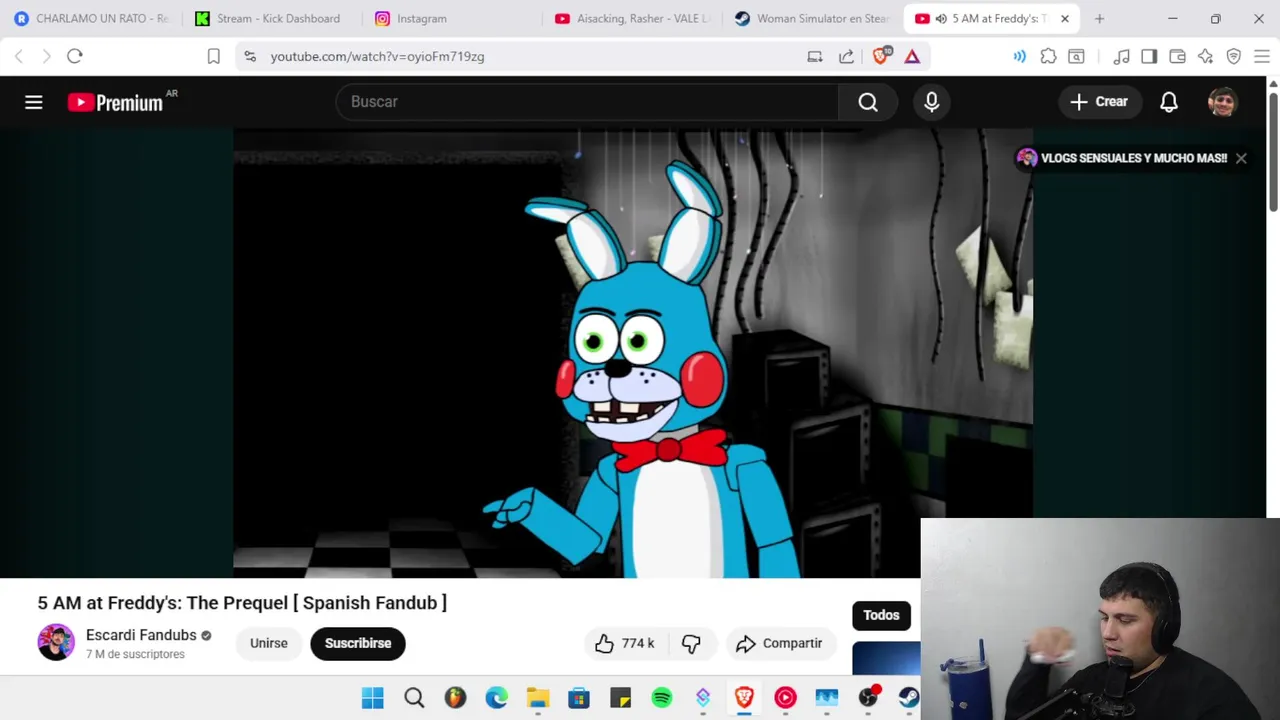Open the account avatar menu
The width and height of the screenshot is (1280, 720).
(x=1222, y=102)
